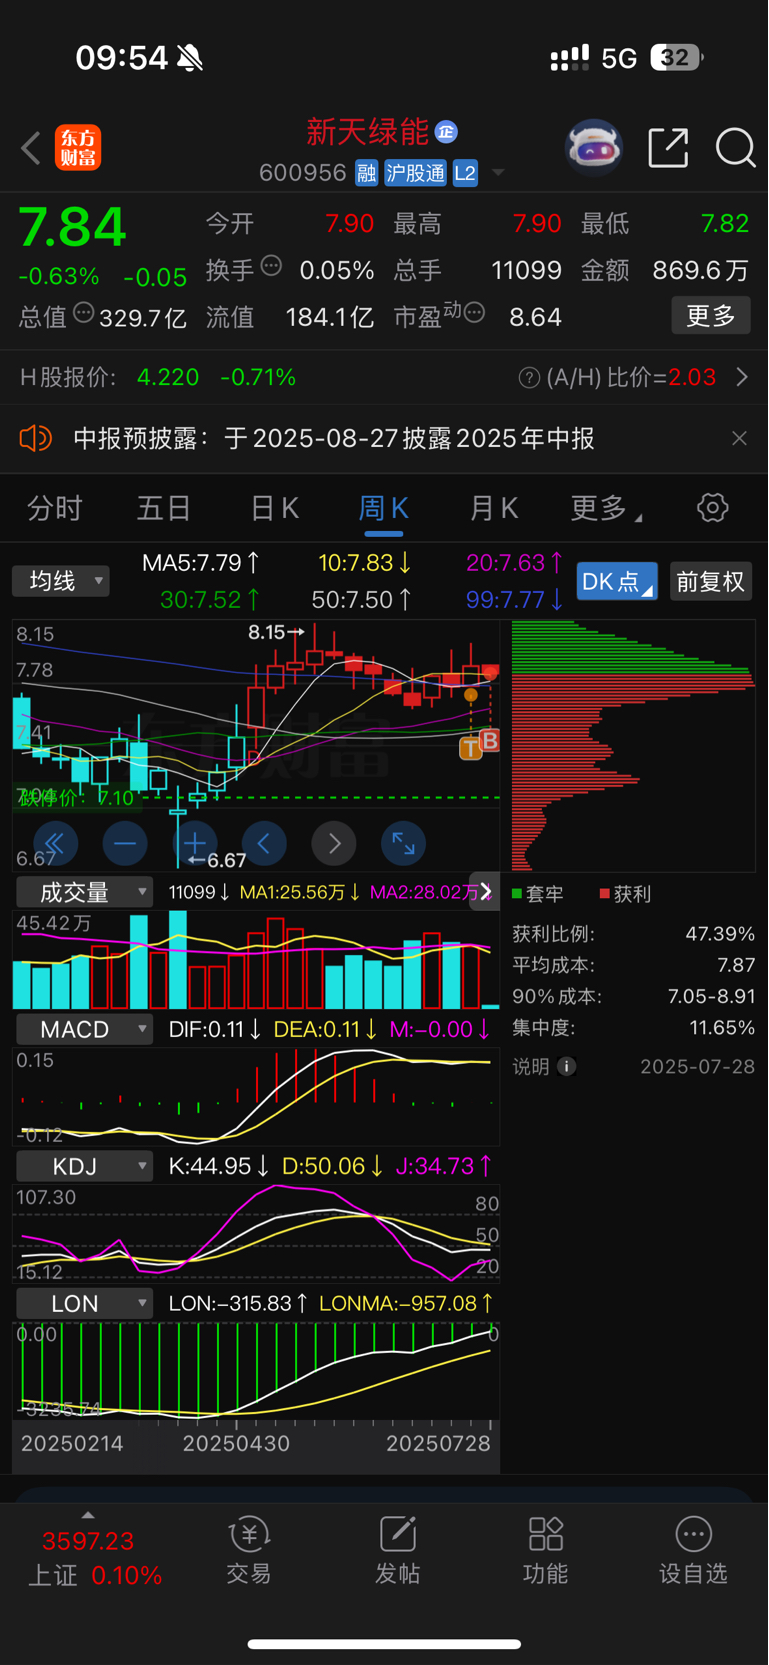The image size is (769, 1665).
Task: Open the 前复权 adjustment selector
Action: [710, 581]
